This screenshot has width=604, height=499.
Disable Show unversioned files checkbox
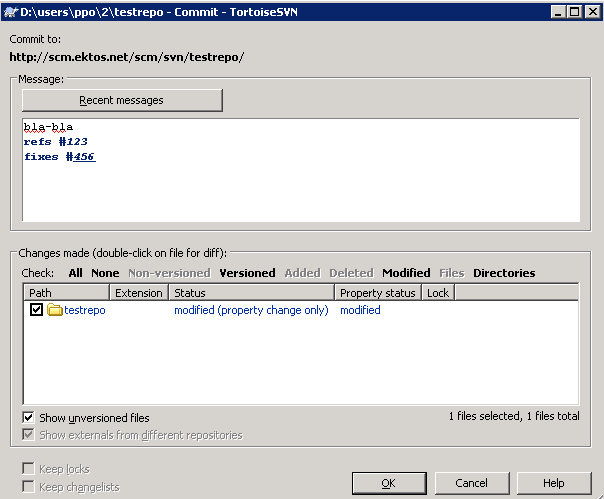point(29,417)
